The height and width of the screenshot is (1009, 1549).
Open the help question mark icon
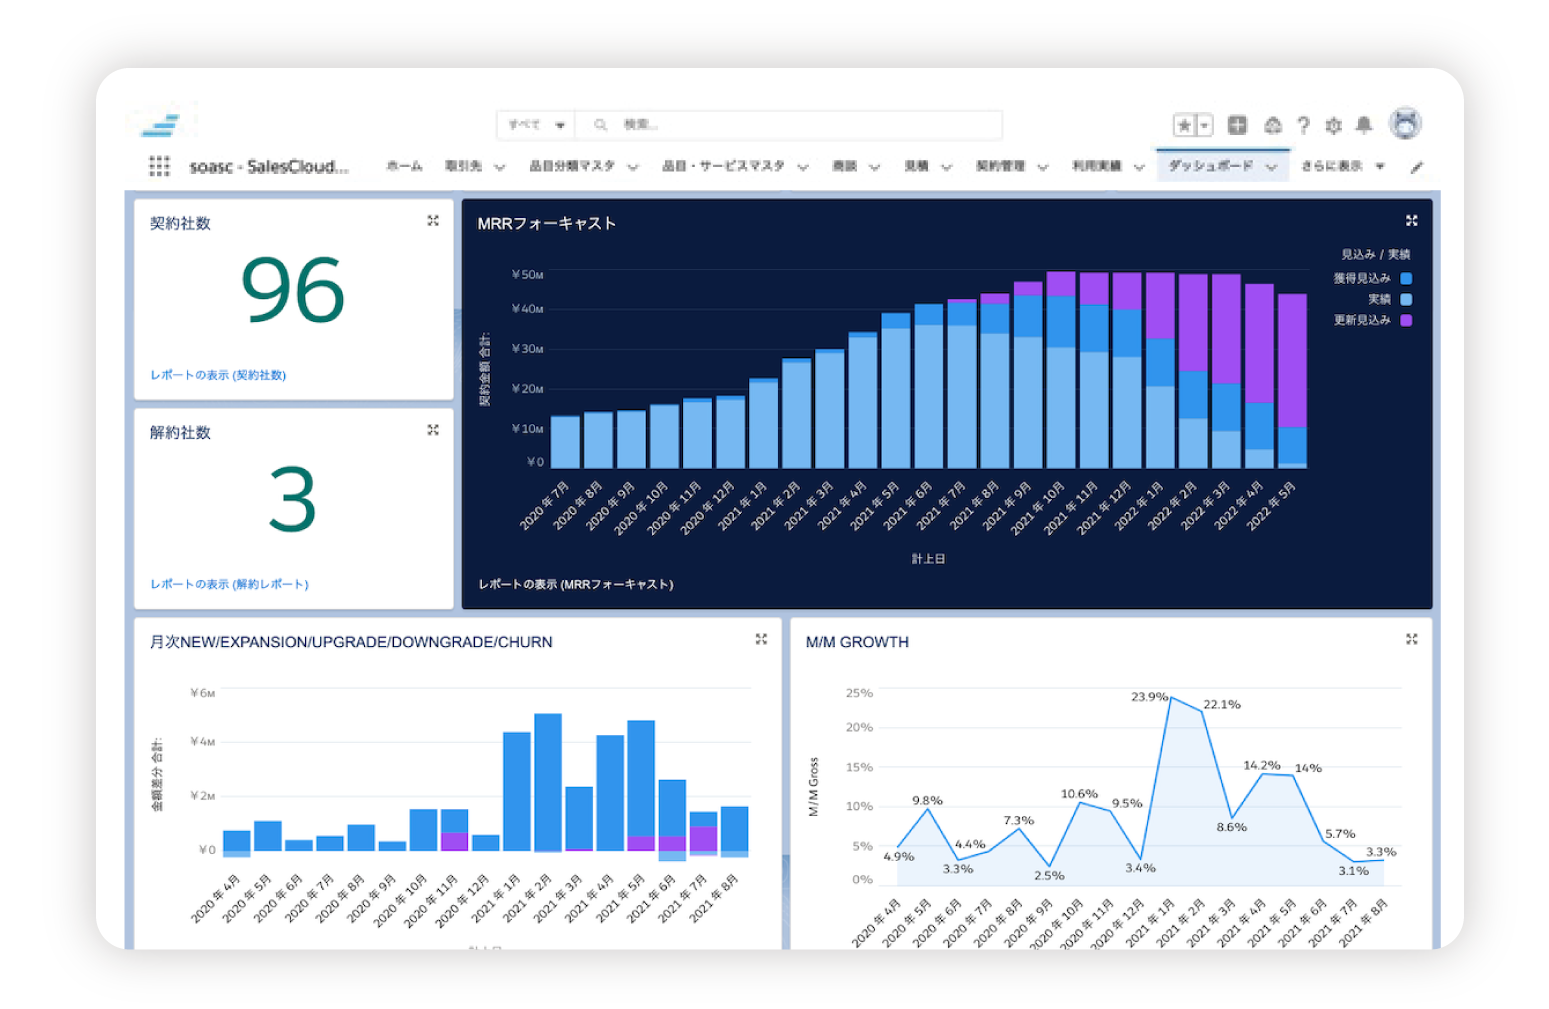(1303, 125)
